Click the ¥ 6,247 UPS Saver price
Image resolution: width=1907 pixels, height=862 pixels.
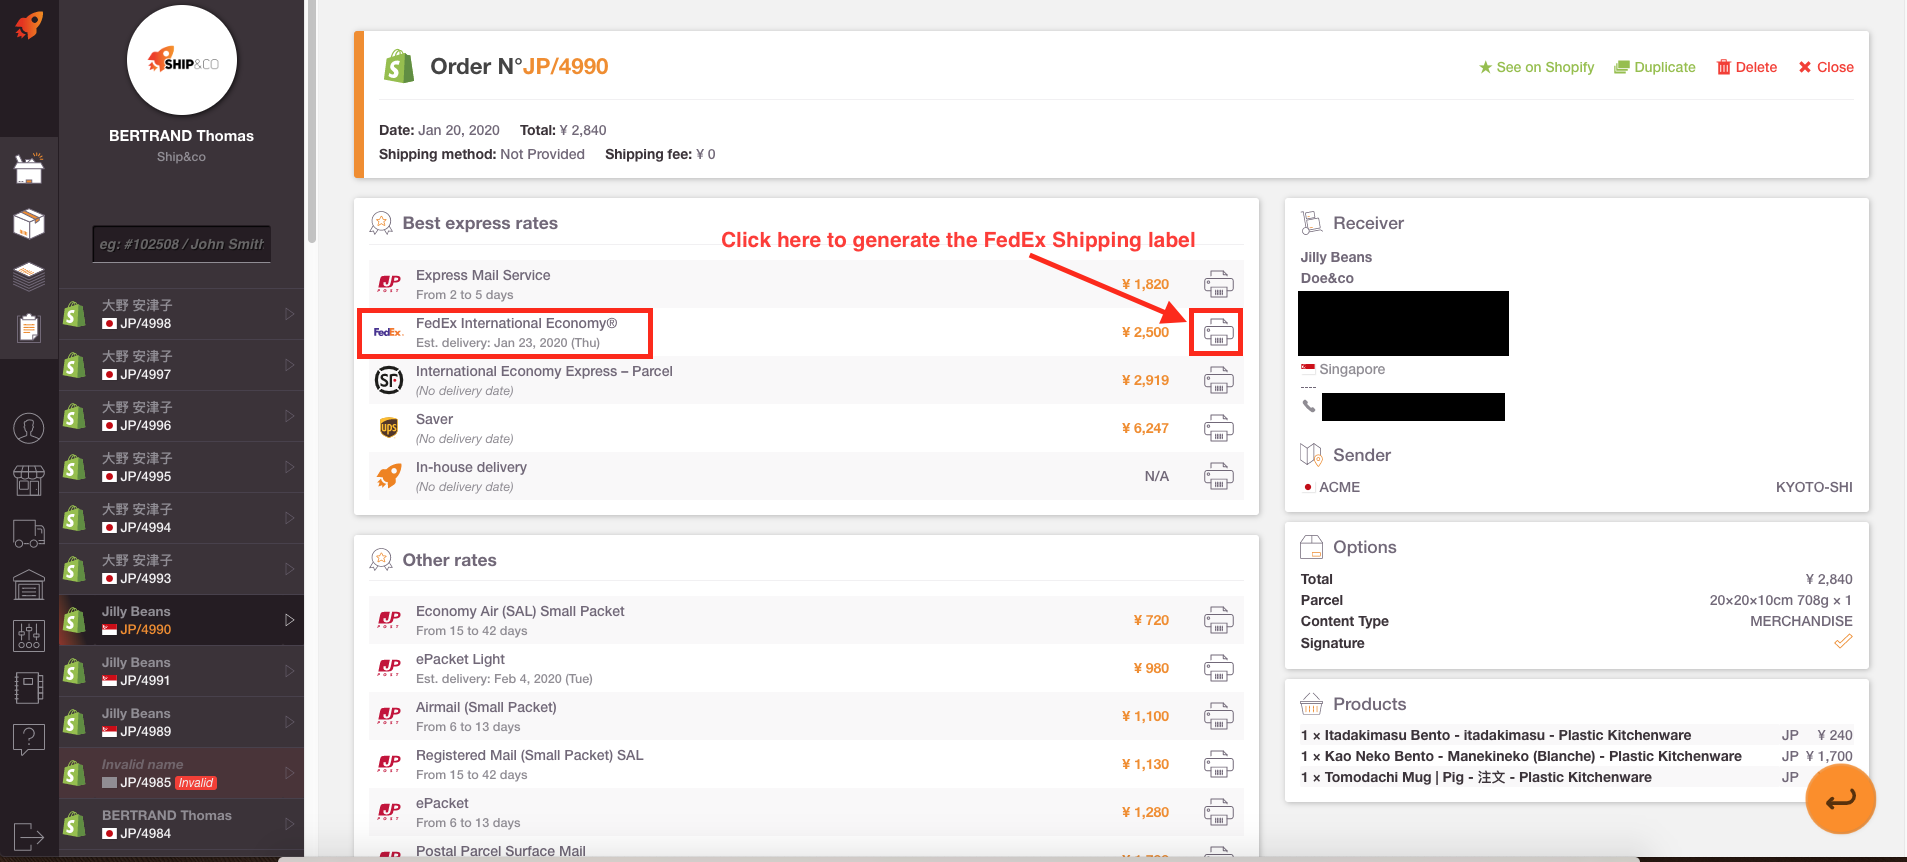tap(1145, 428)
